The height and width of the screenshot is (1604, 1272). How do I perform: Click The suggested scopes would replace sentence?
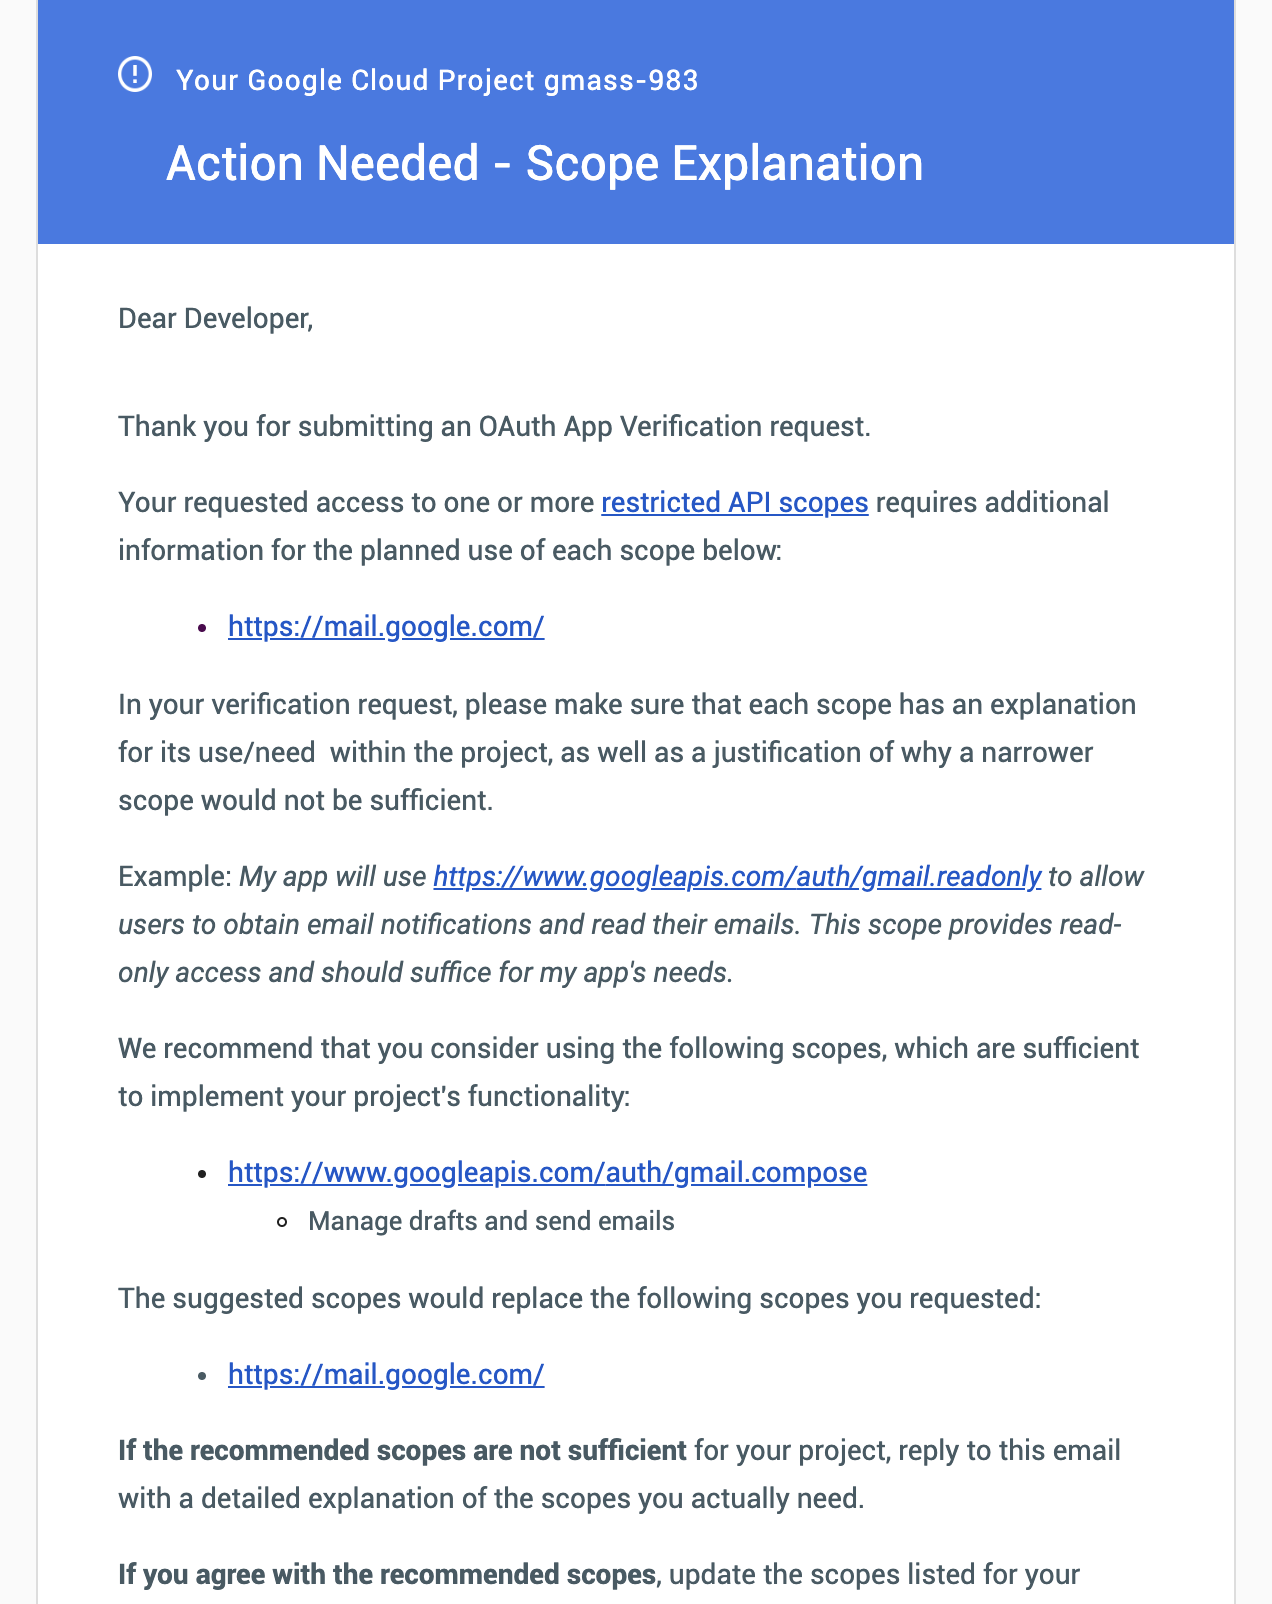tap(579, 1299)
